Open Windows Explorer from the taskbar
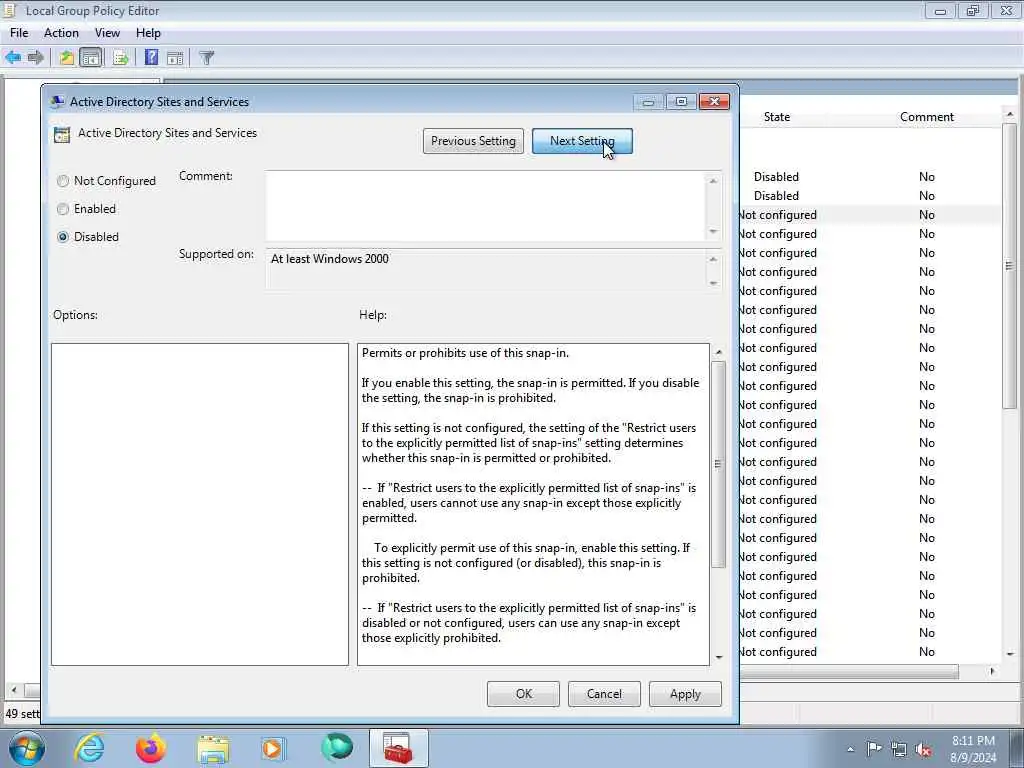The height and width of the screenshot is (768, 1024). tap(213, 749)
